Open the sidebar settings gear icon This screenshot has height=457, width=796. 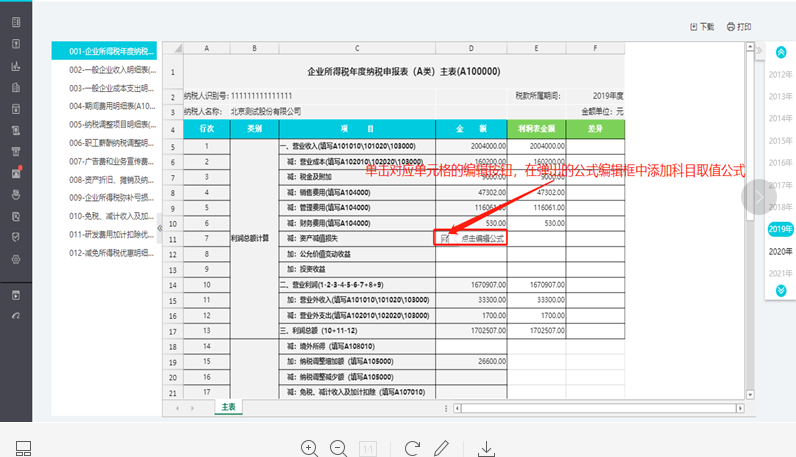click(16, 259)
